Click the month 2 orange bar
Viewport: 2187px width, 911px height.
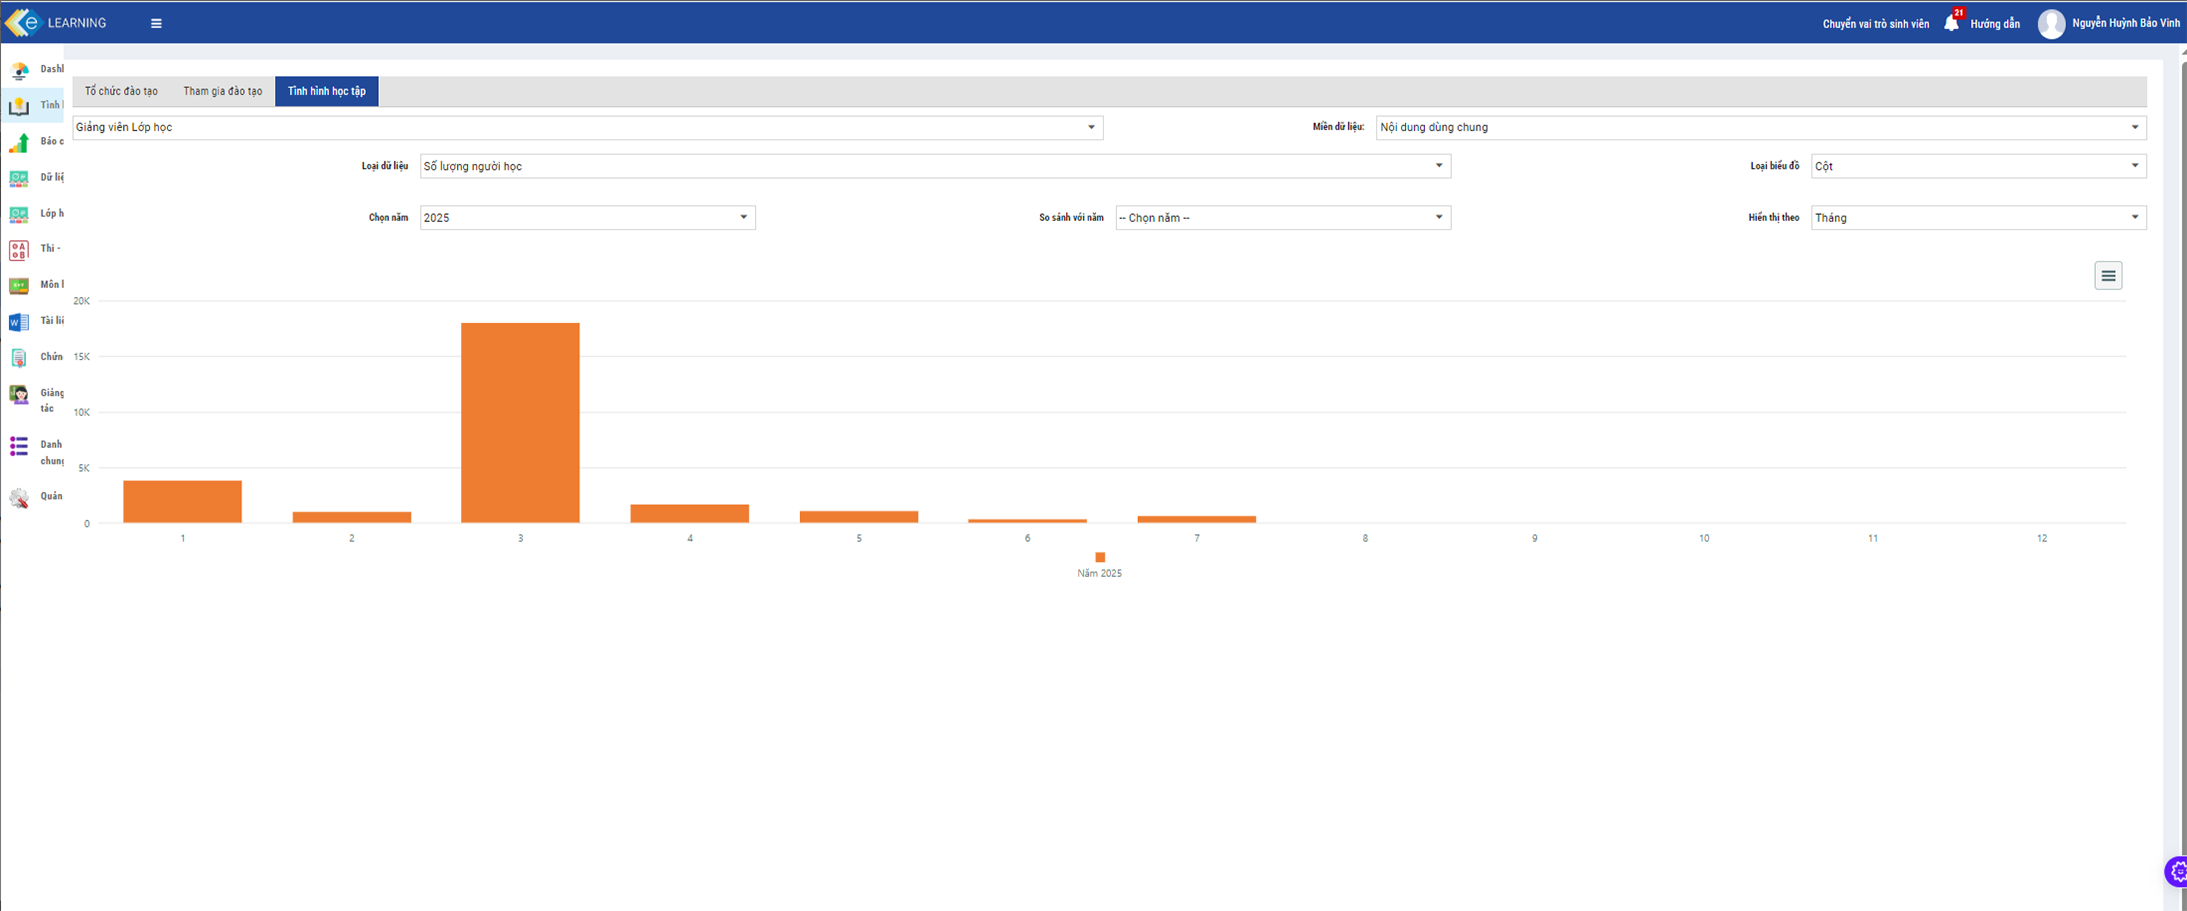352,517
